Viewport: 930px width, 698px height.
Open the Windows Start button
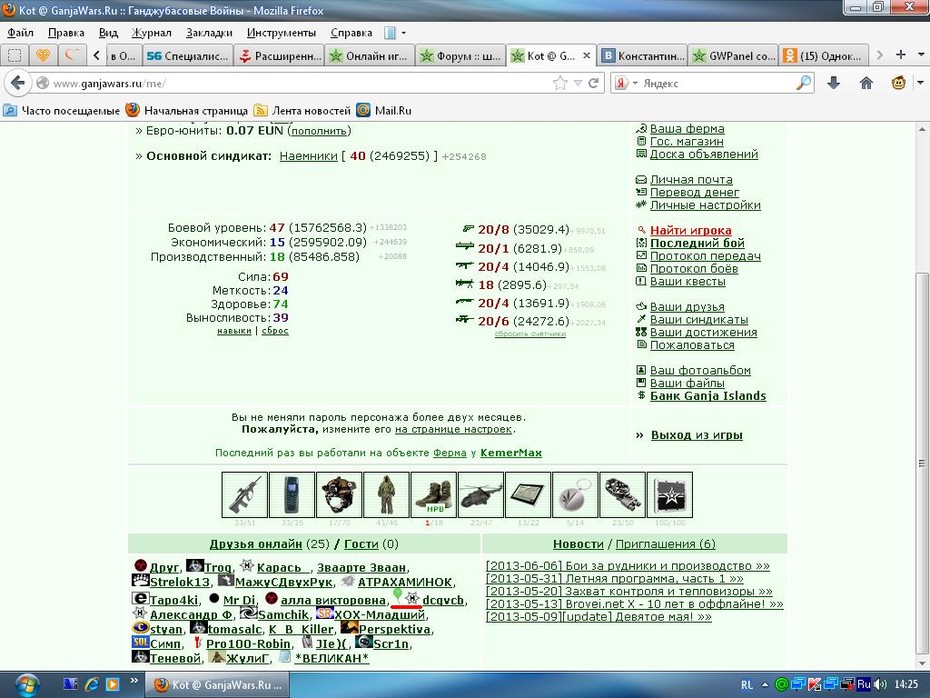[x=26, y=685]
